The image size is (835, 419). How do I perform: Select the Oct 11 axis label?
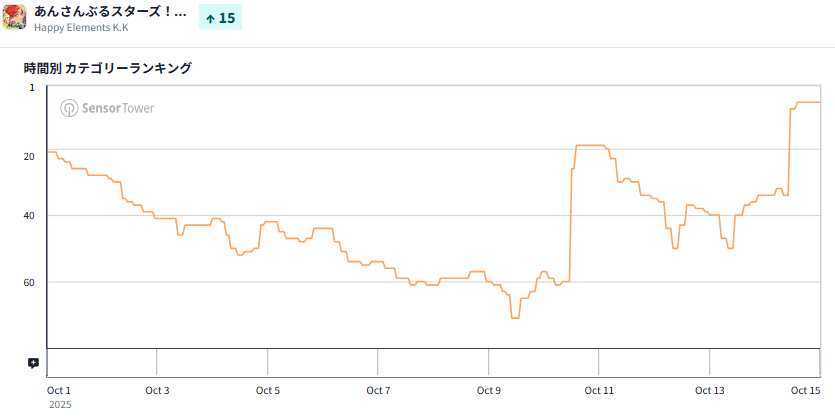click(599, 390)
